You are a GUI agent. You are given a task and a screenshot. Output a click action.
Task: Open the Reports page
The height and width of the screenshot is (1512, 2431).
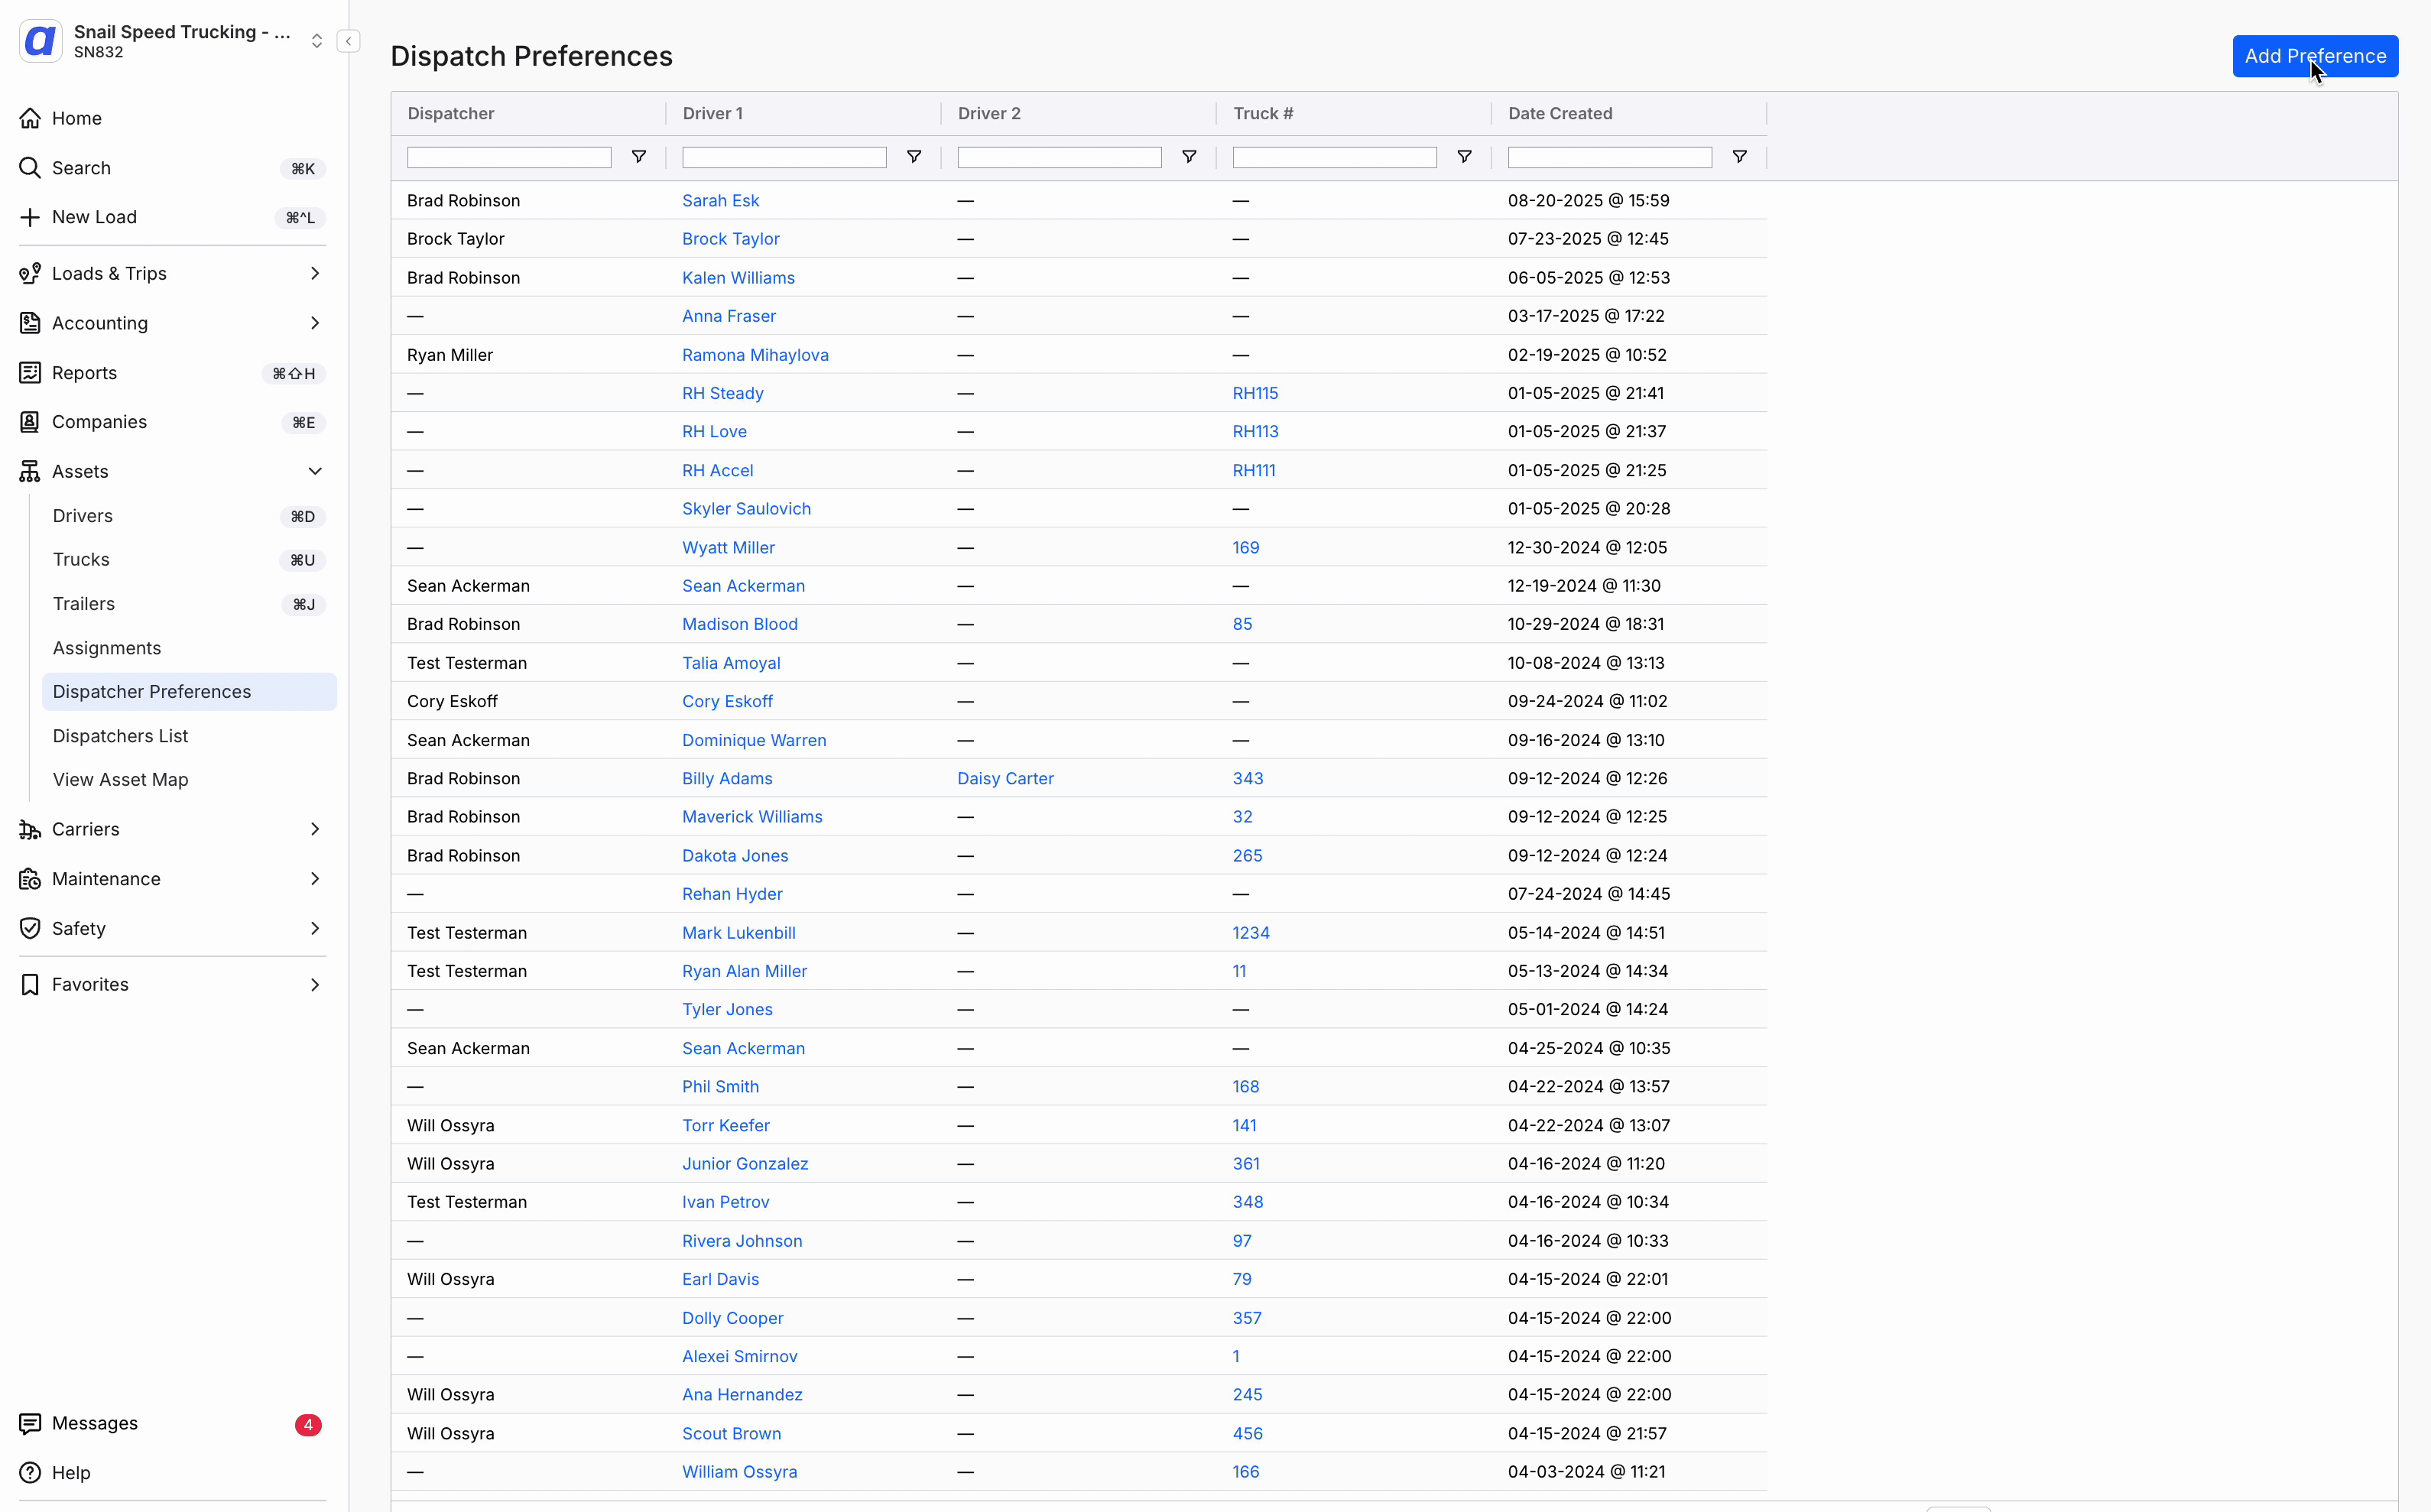pyautogui.click(x=172, y=373)
